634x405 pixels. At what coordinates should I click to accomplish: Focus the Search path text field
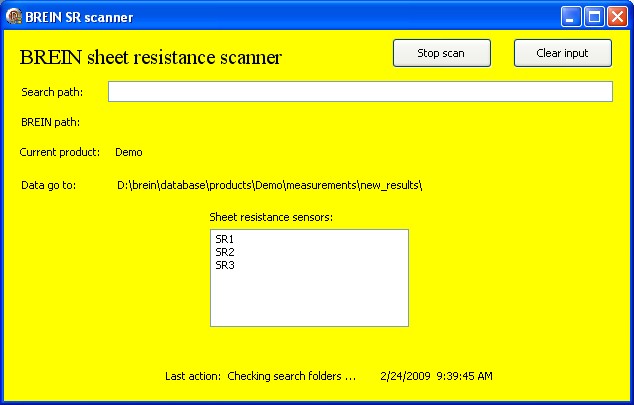[359, 92]
